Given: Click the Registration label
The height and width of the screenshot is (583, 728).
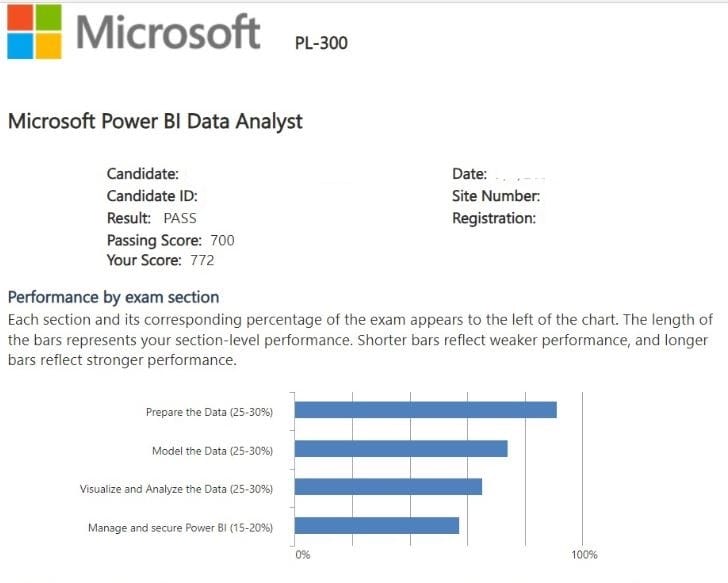Looking at the screenshot, I should tap(494, 218).
